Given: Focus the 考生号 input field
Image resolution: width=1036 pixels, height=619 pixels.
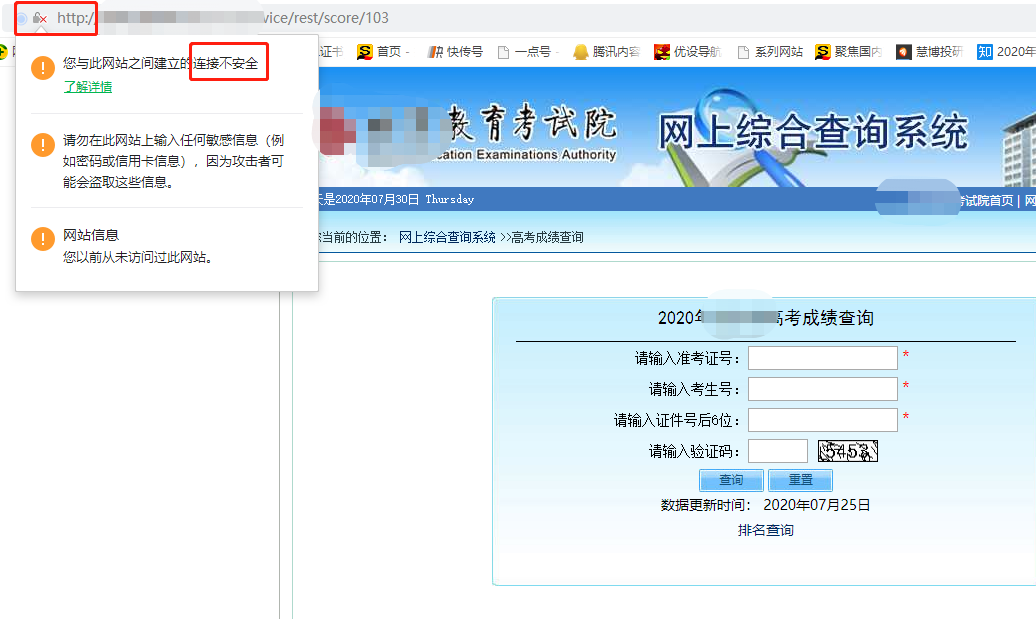Looking at the screenshot, I should pyautogui.click(x=822, y=389).
